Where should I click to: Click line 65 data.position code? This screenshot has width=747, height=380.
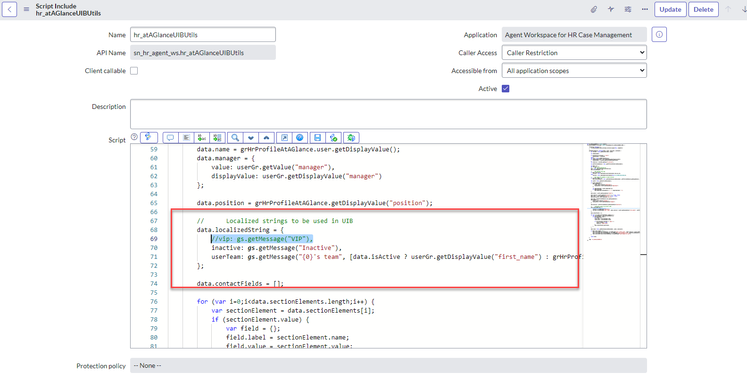click(314, 203)
